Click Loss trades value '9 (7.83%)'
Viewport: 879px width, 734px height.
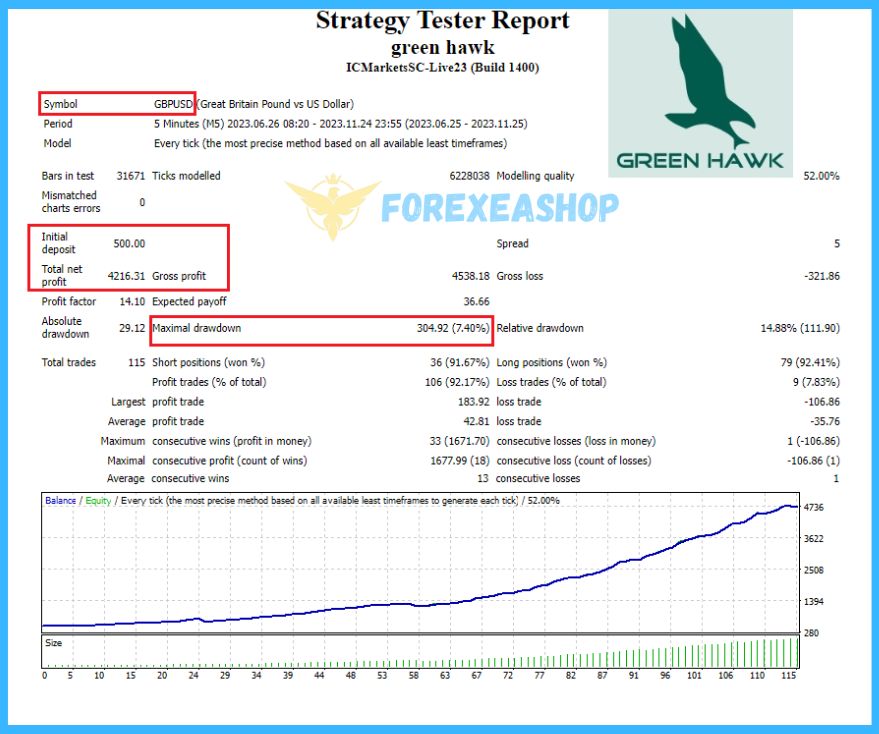point(816,382)
